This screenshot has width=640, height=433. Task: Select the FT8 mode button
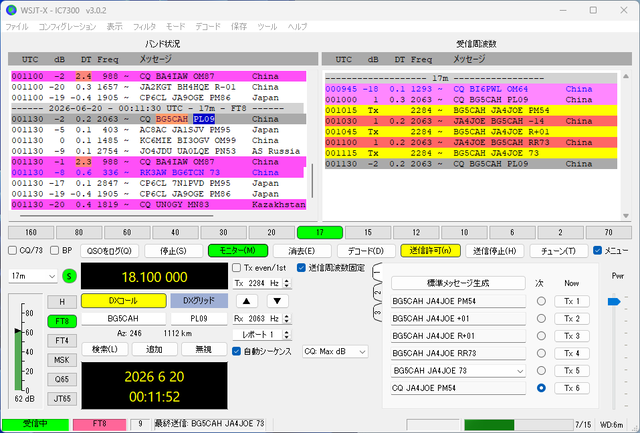(x=62, y=321)
